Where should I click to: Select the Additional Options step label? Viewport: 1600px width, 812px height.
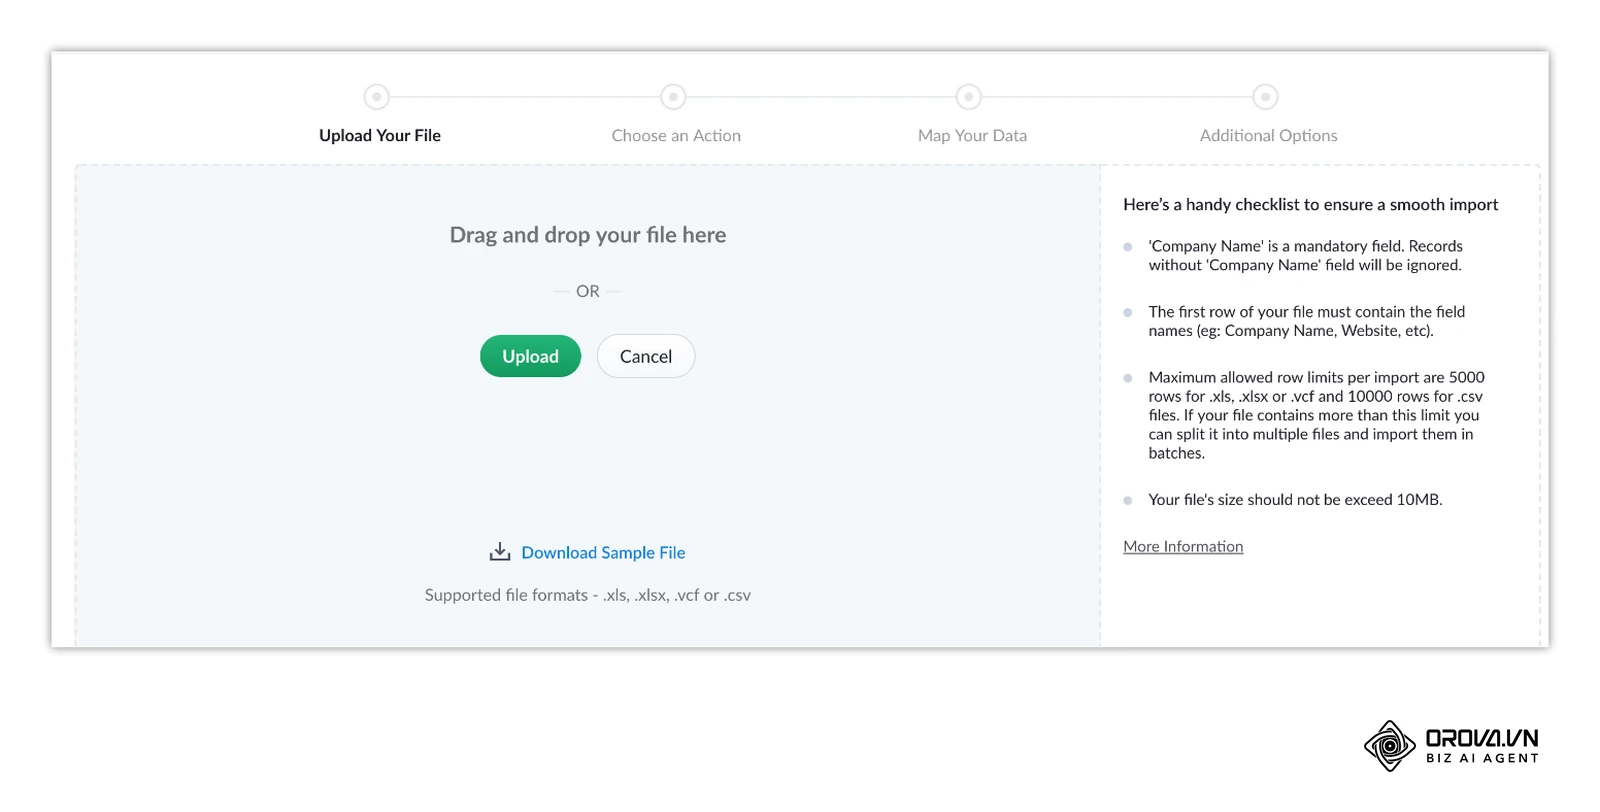pos(1268,135)
